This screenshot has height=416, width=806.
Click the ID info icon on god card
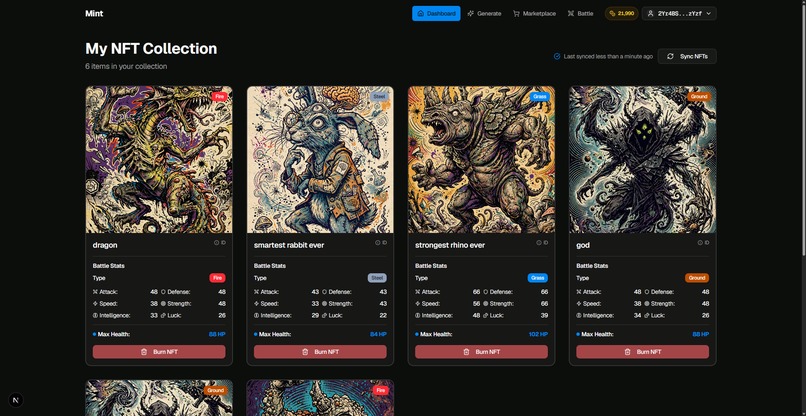(x=700, y=242)
